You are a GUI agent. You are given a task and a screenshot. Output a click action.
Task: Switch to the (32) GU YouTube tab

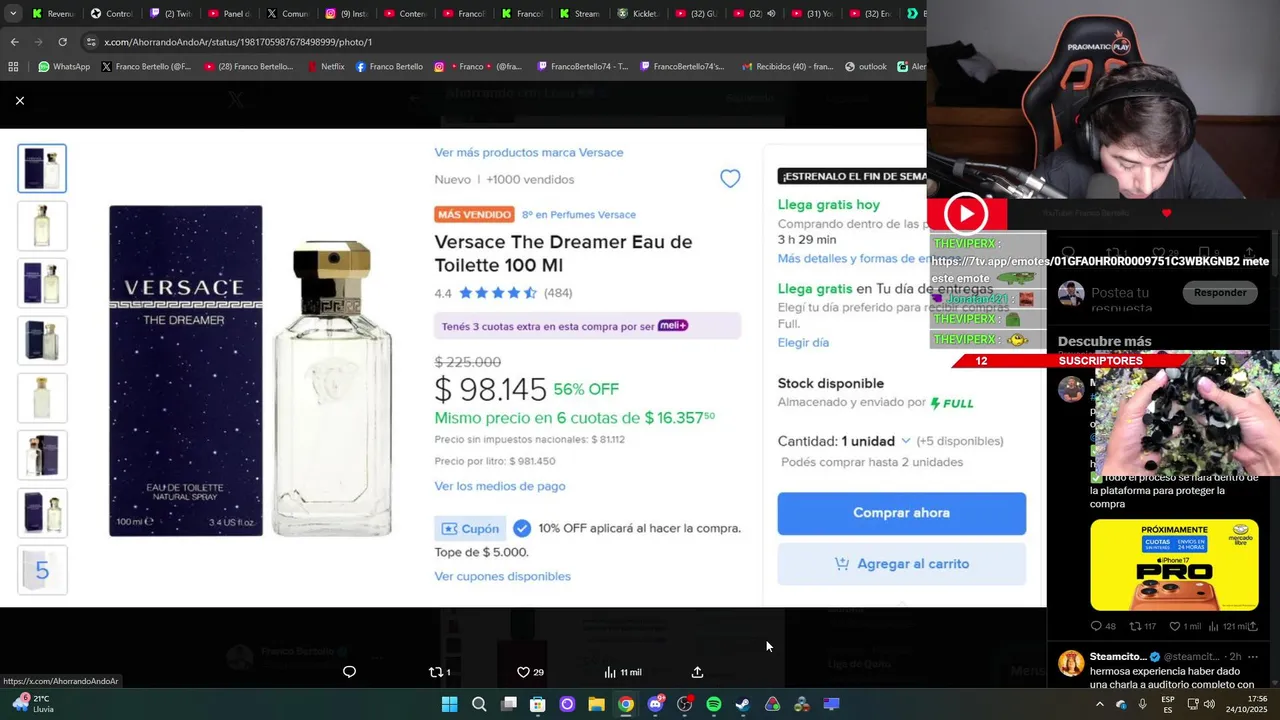(697, 14)
